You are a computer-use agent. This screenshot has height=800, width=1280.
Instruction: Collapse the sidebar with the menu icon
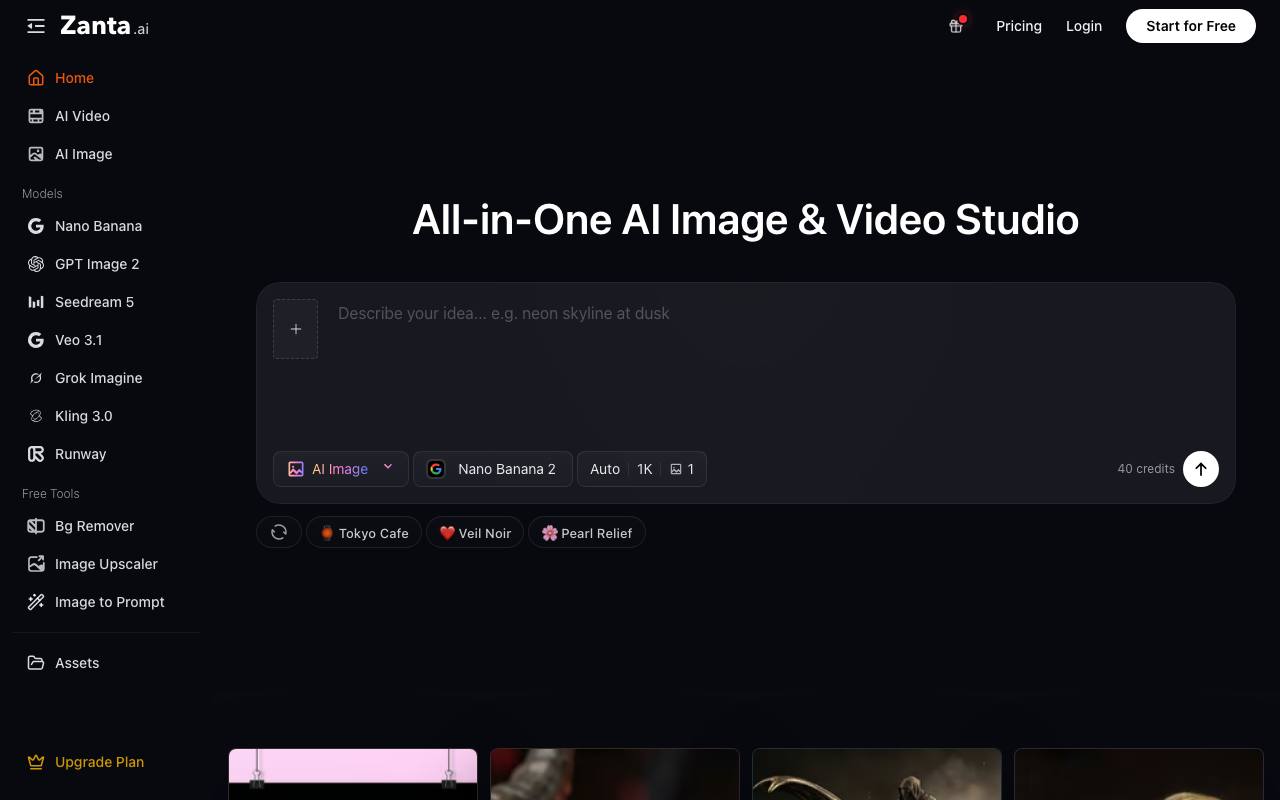pyautogui.click(x=36, y=26)
